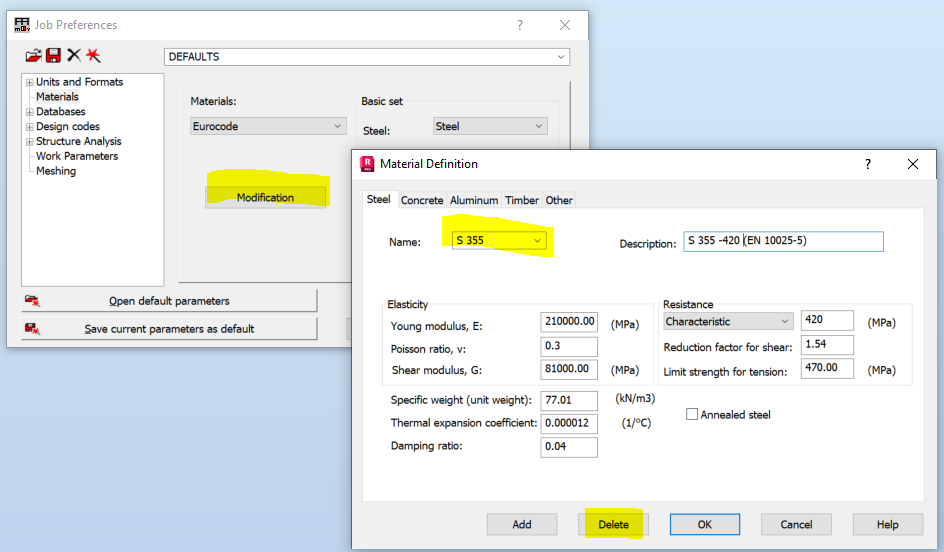The image size is (944, 552).
Task: Expand Units and Formats tree node
Action: coord(29,82)
